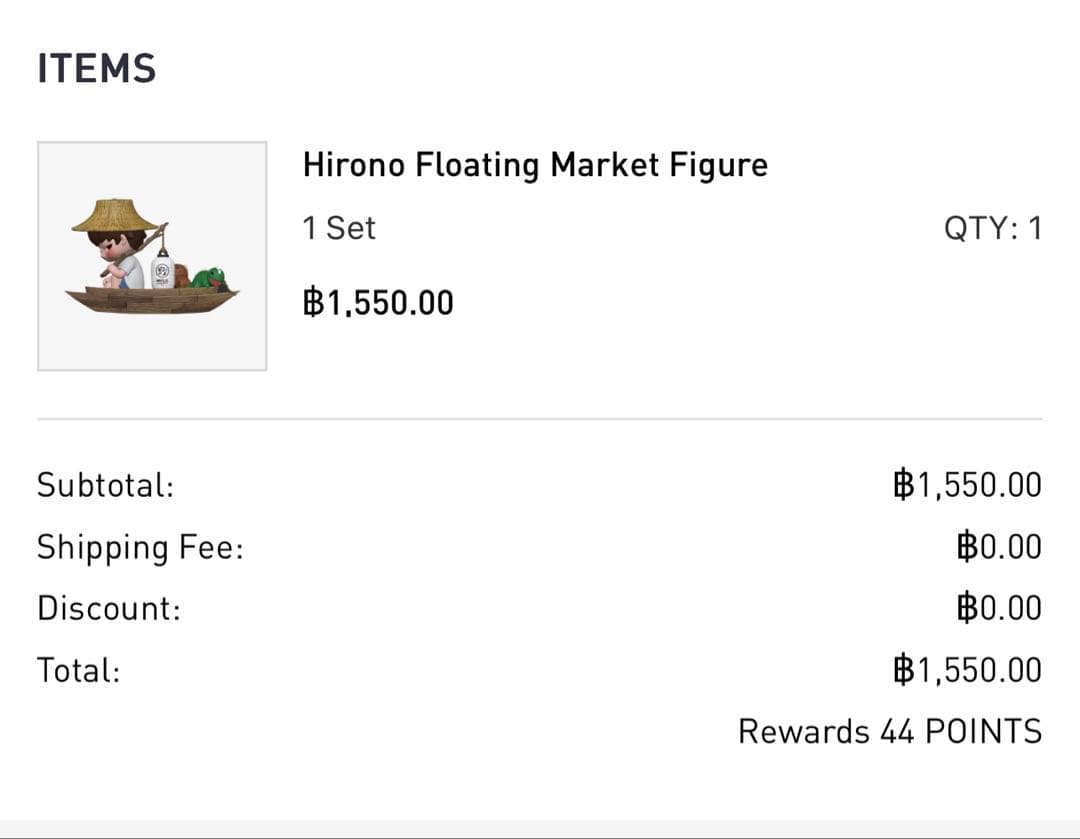Click the Total label

(78, 669)
